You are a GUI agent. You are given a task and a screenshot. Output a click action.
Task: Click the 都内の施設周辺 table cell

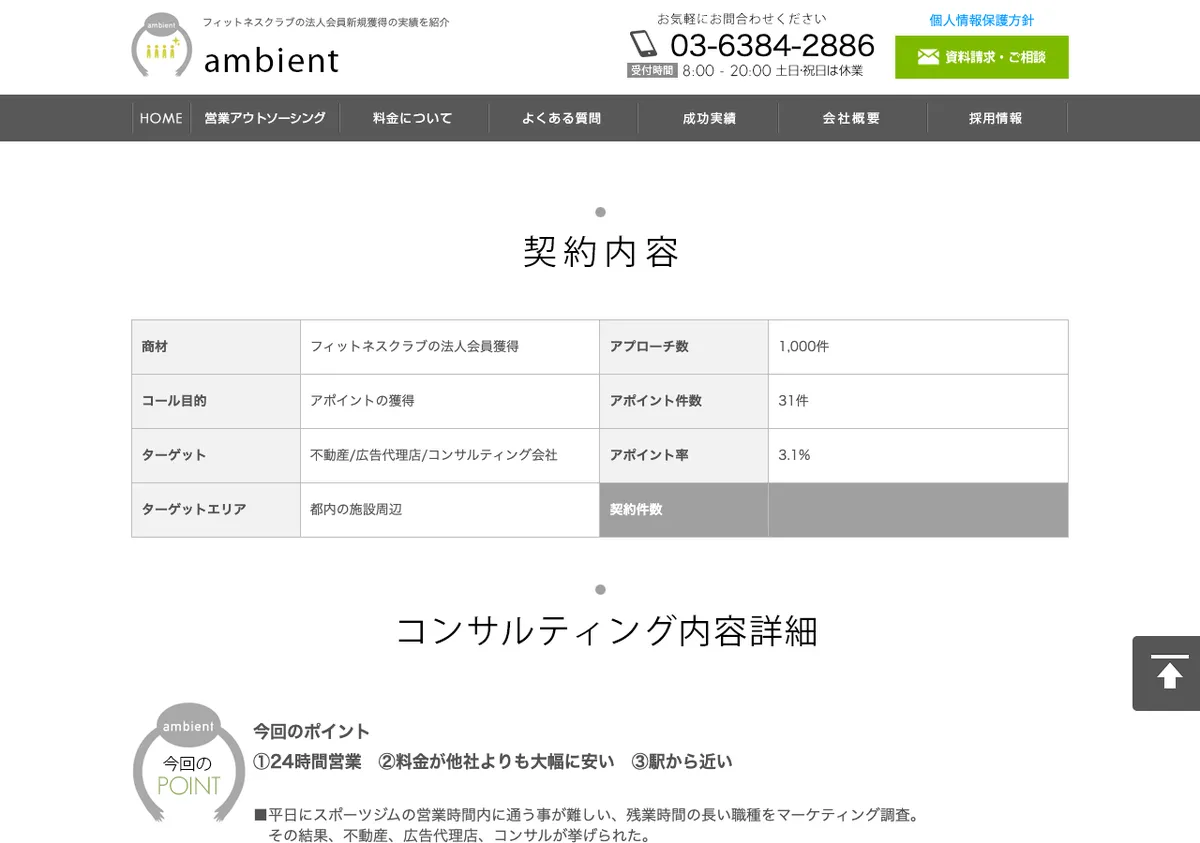[450, 510]
